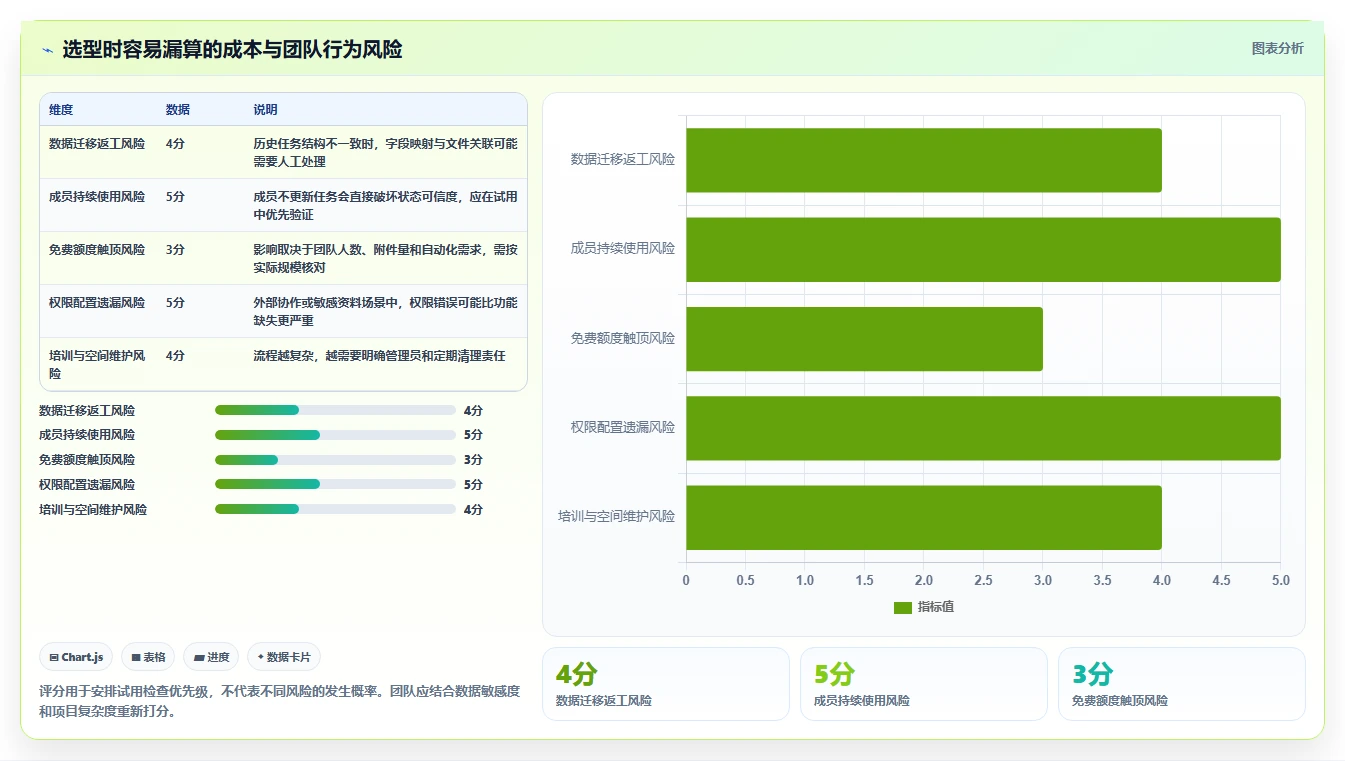Click the 表格 tag
This screenshot has height=761, width=1345.
(148, 657)
